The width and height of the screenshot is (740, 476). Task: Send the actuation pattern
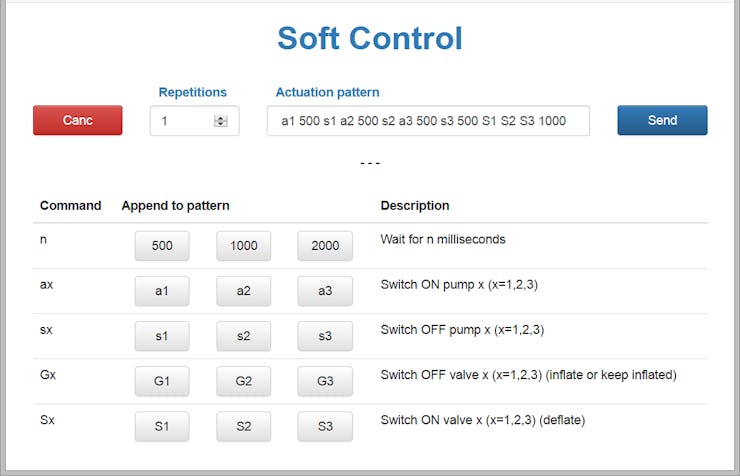click(x=662, y=120)
